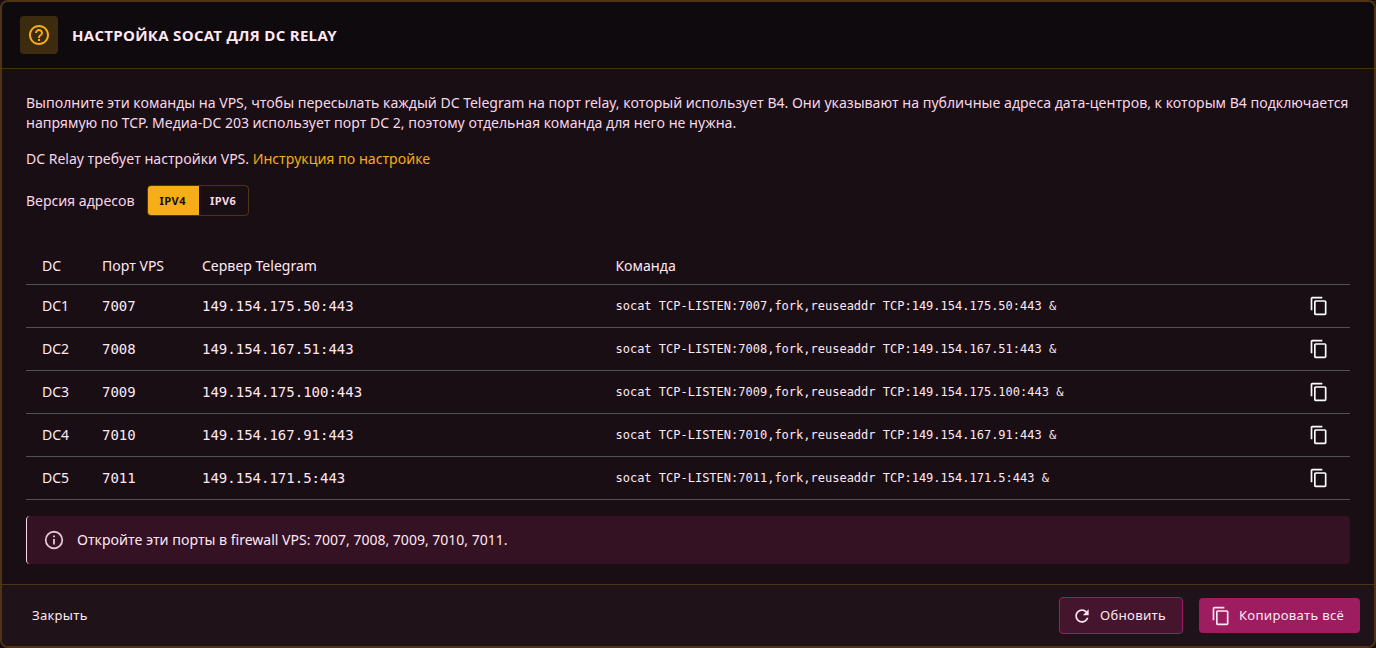Select Telegram server 149.154.171.5:443
The height and width of the screenshot is (648, 1376).
pyautogui.click(x=274, y=478)
